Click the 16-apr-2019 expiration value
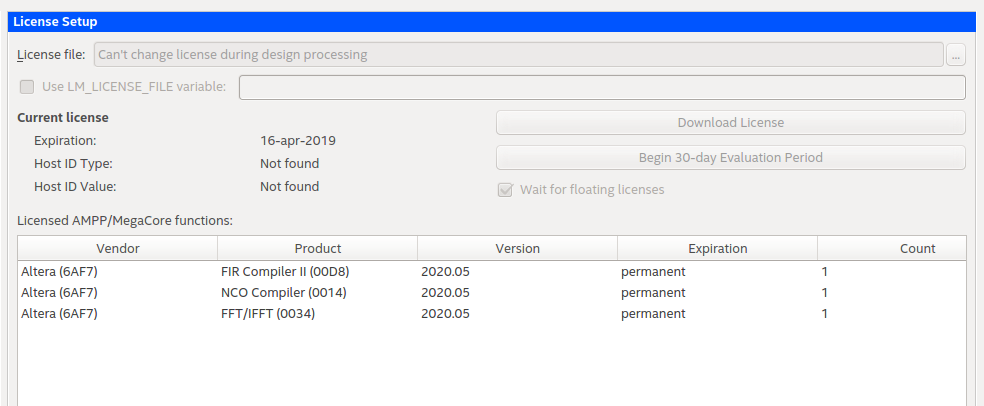984x406 pixels. [298, 141]
